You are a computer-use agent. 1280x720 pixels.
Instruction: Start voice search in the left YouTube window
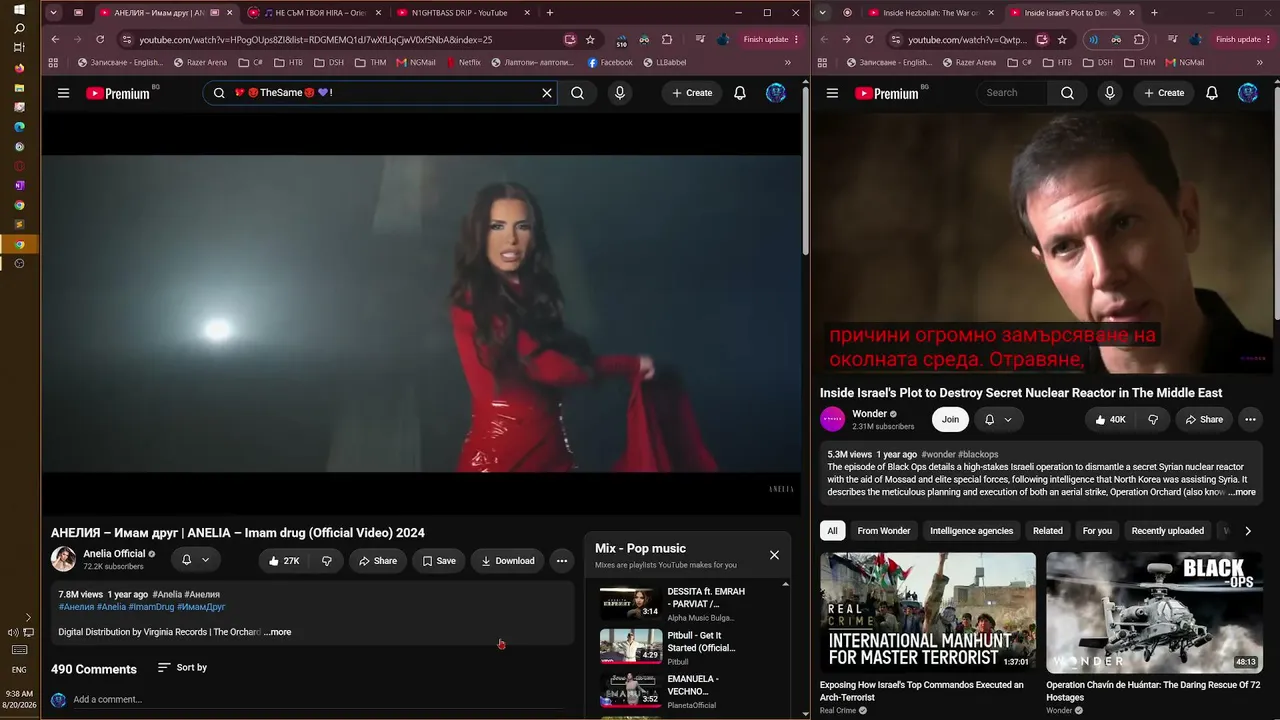(620, 93)
